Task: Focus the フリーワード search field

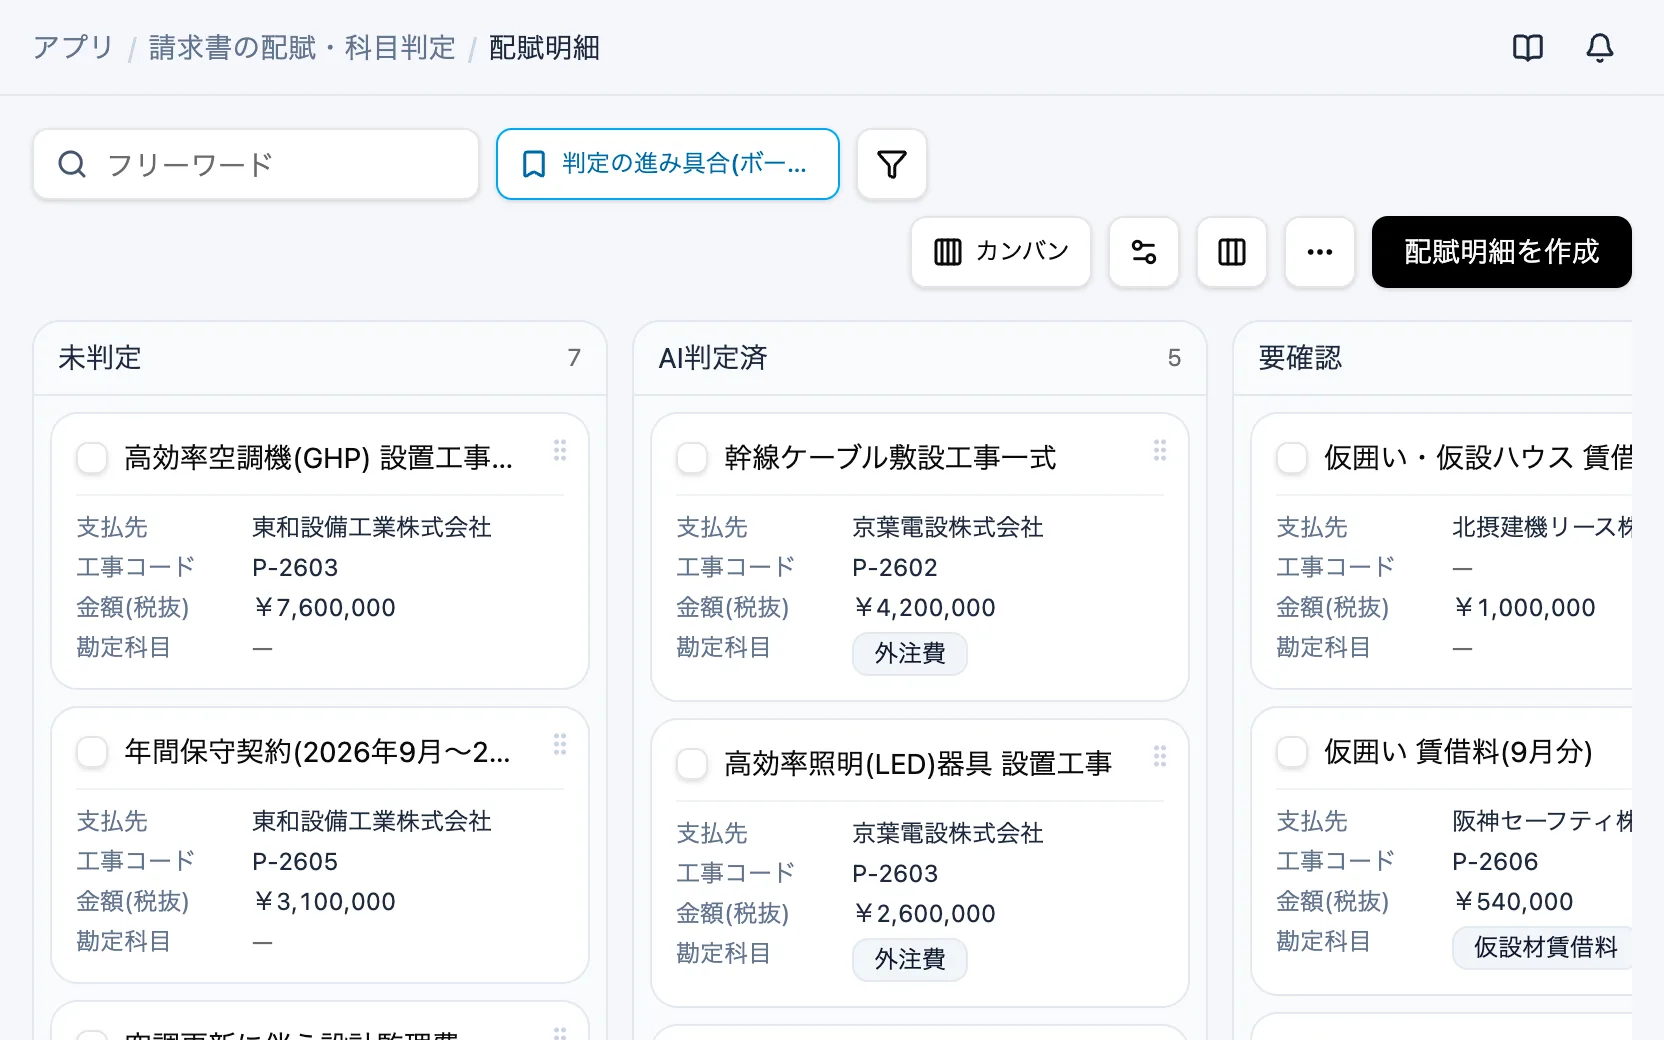Action: [x=256, y=164]
